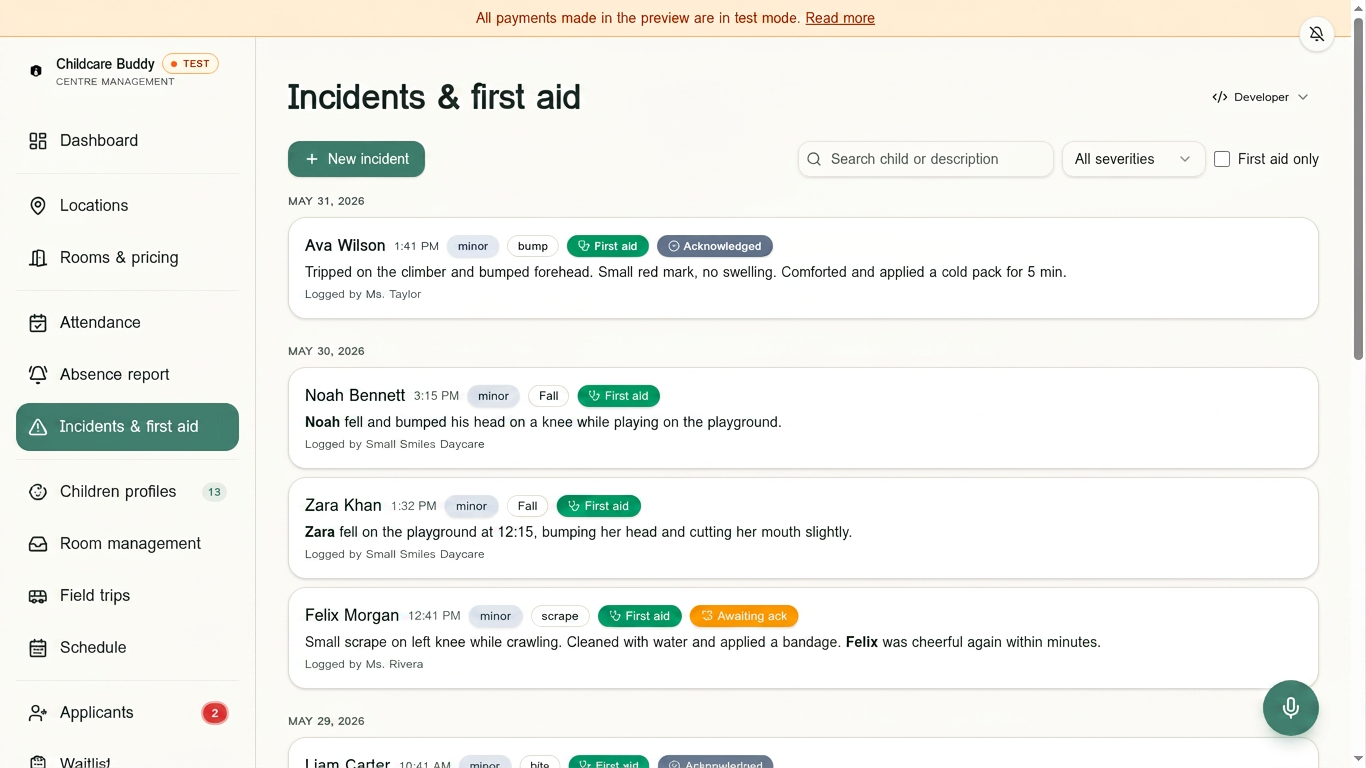This screenshot has width=1366, height=768.
Task: Click the Attendance calendar-check icon
Action: pos(38,323)
